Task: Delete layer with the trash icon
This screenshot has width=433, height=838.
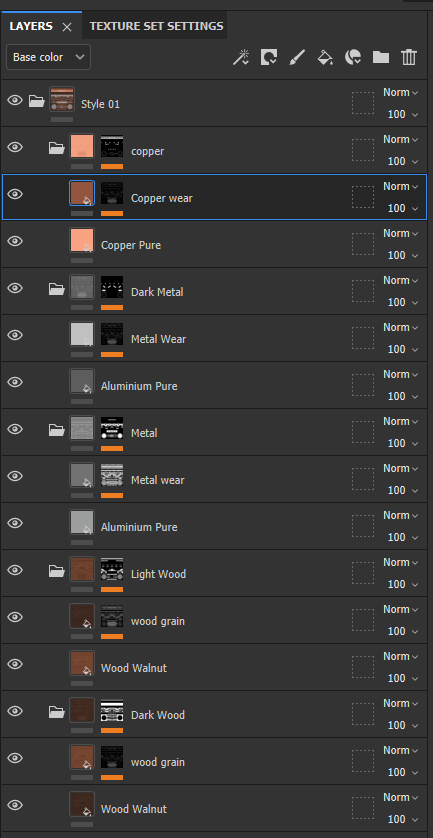Action: point(409,57)
